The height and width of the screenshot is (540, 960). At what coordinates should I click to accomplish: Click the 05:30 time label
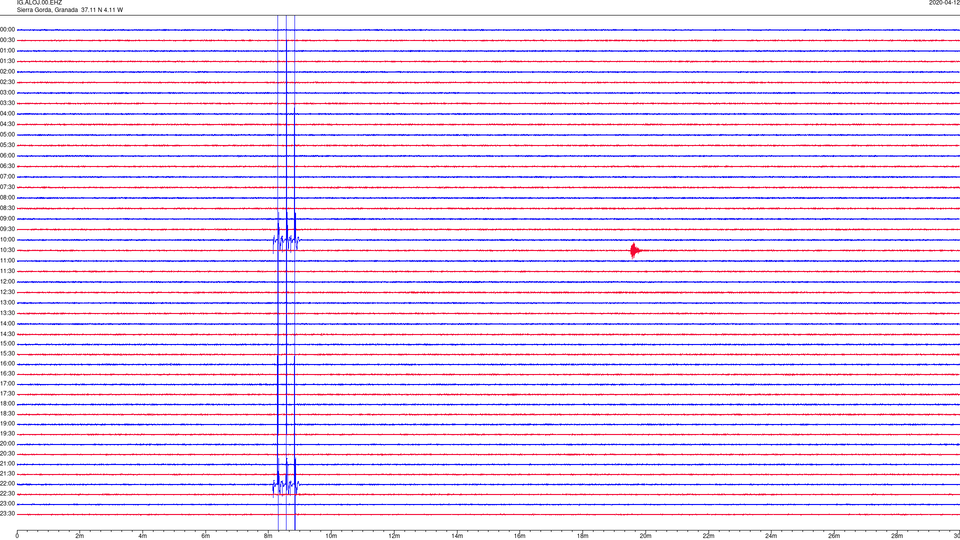tap(7, 145)
